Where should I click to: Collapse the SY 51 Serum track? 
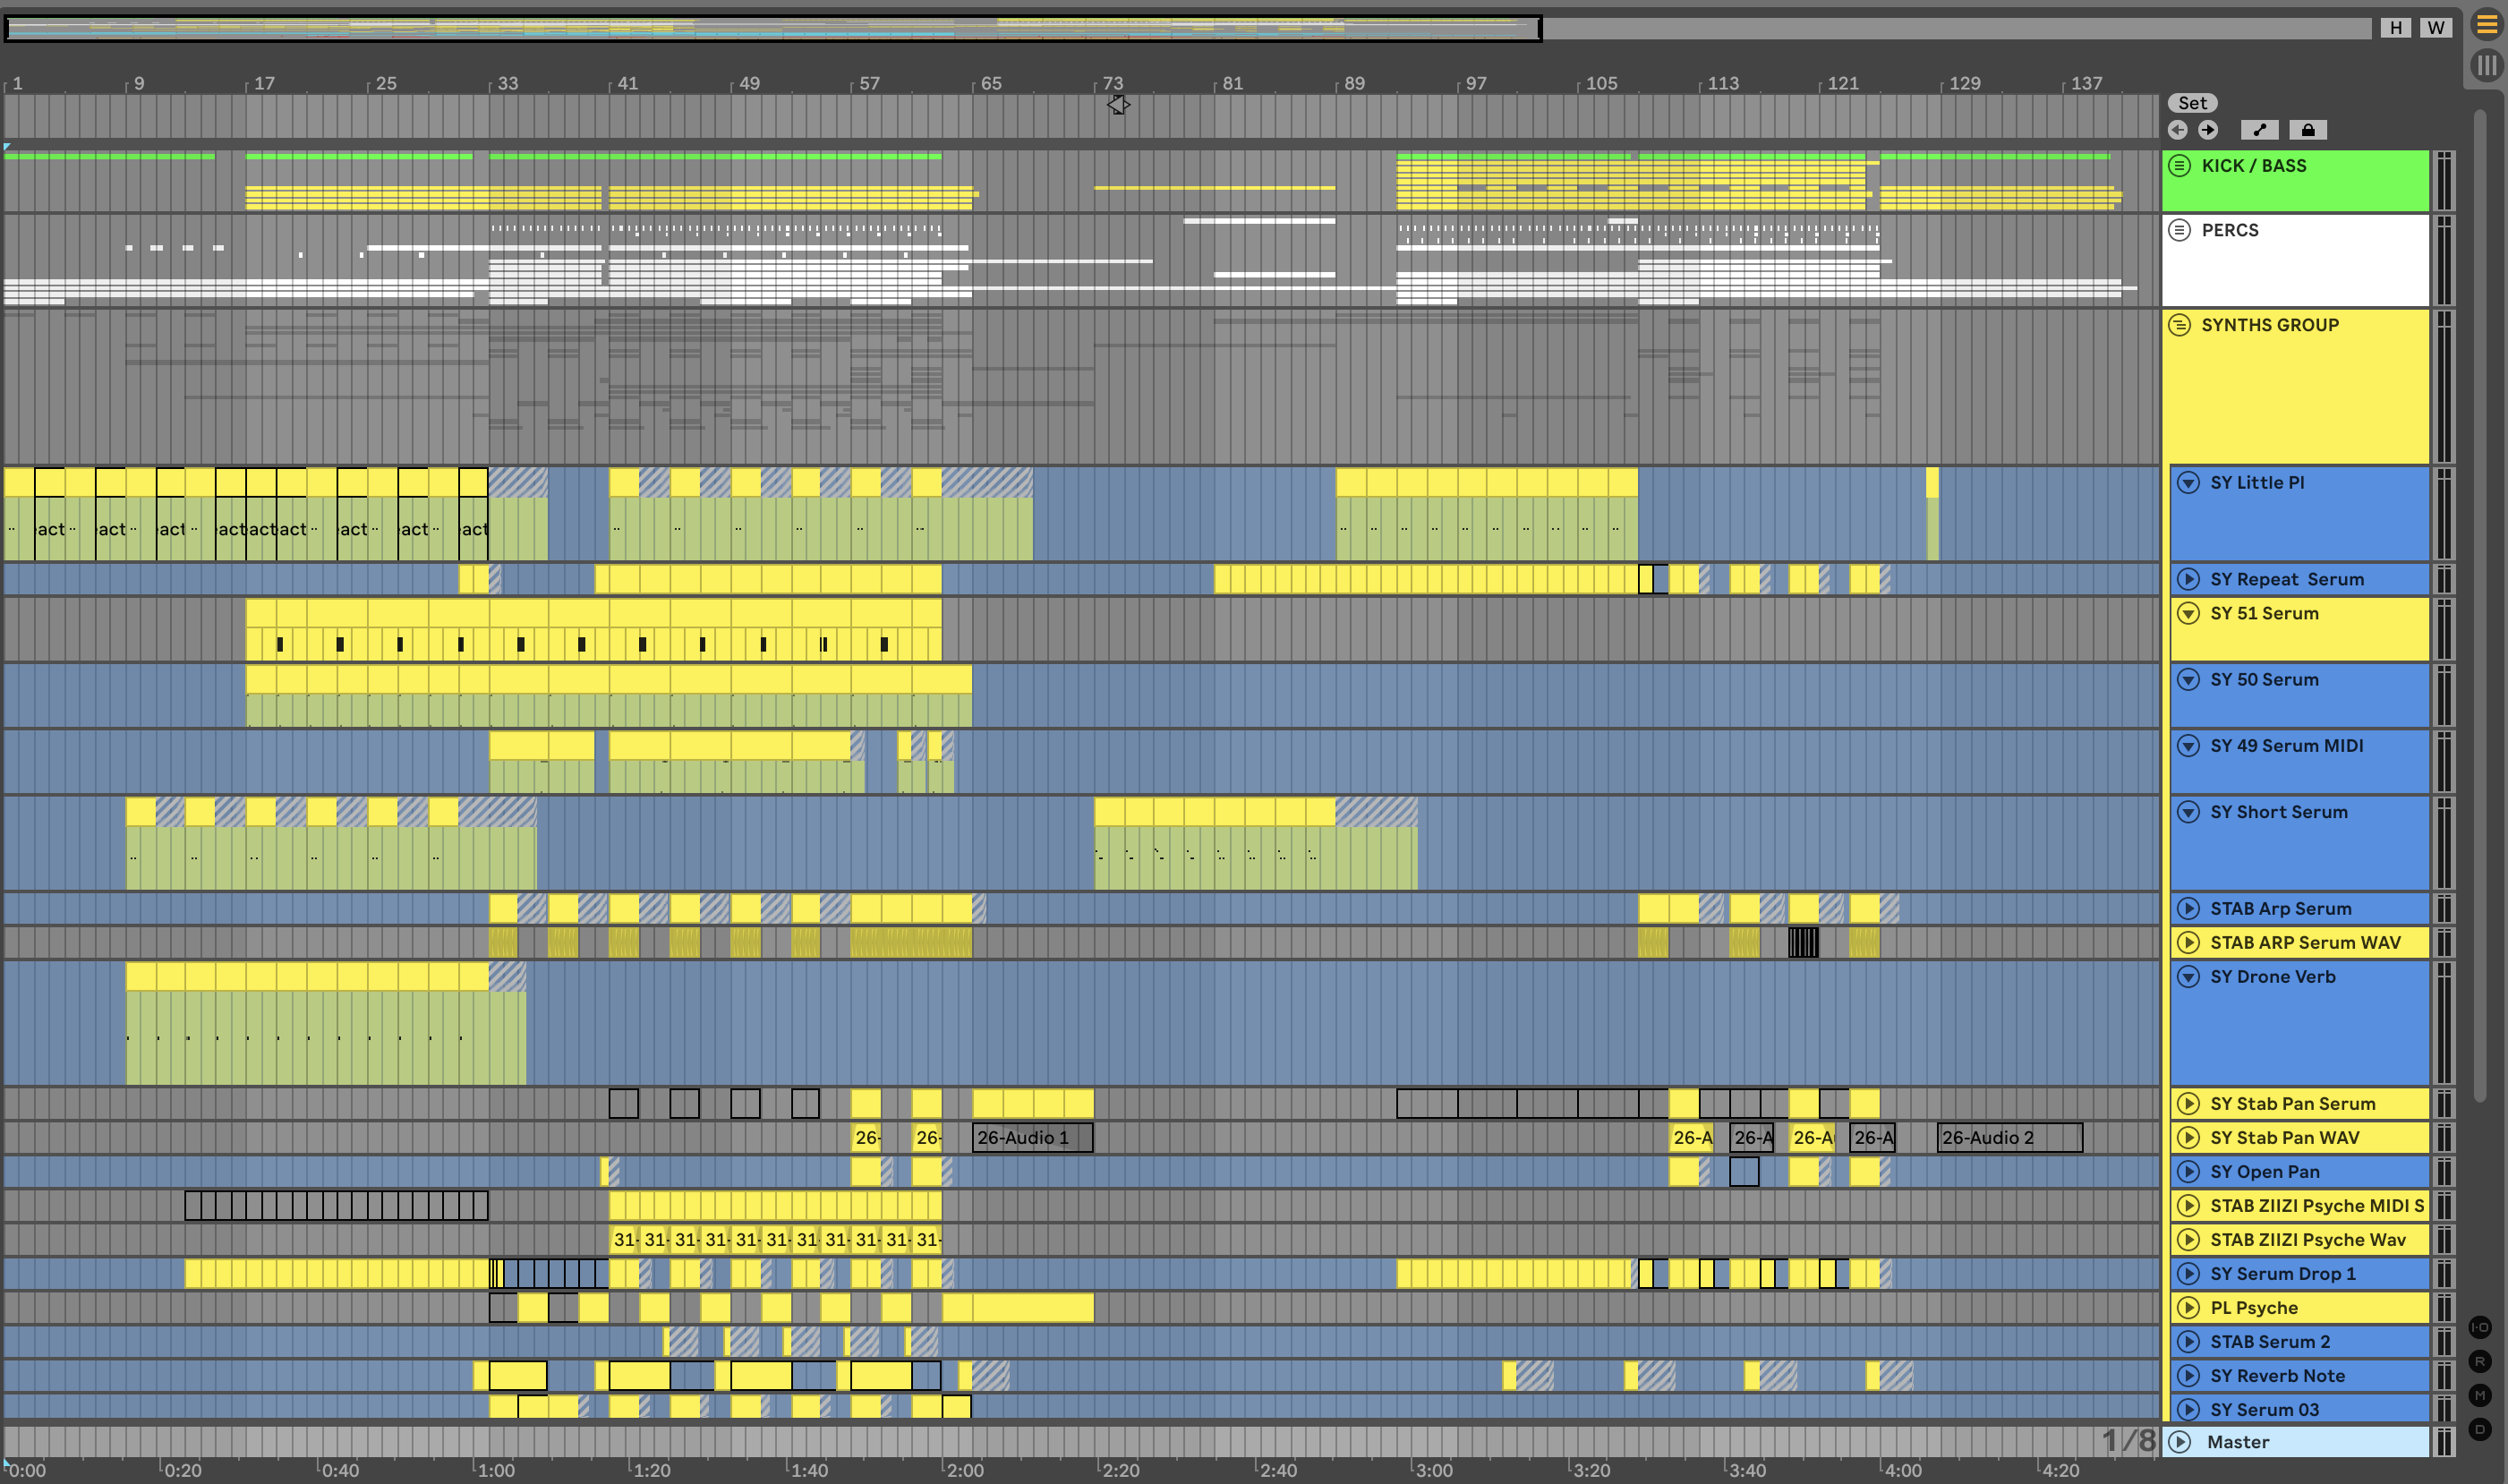(x=2189, y=613)
